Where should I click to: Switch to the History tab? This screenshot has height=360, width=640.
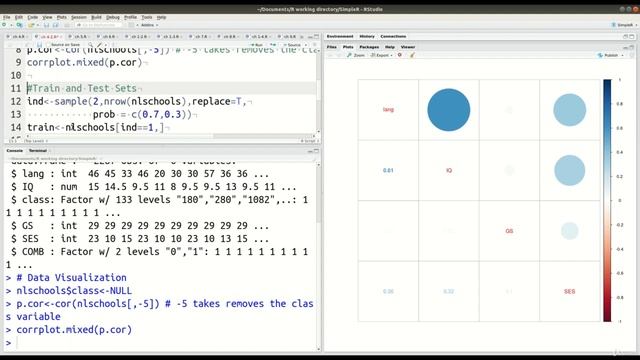[x=367, y=36]
